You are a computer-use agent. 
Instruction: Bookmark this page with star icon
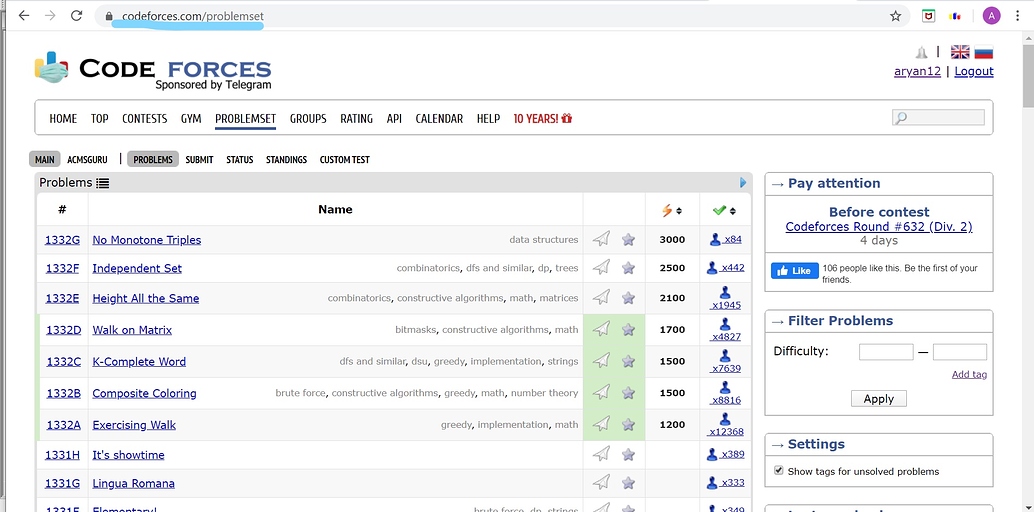895,16
